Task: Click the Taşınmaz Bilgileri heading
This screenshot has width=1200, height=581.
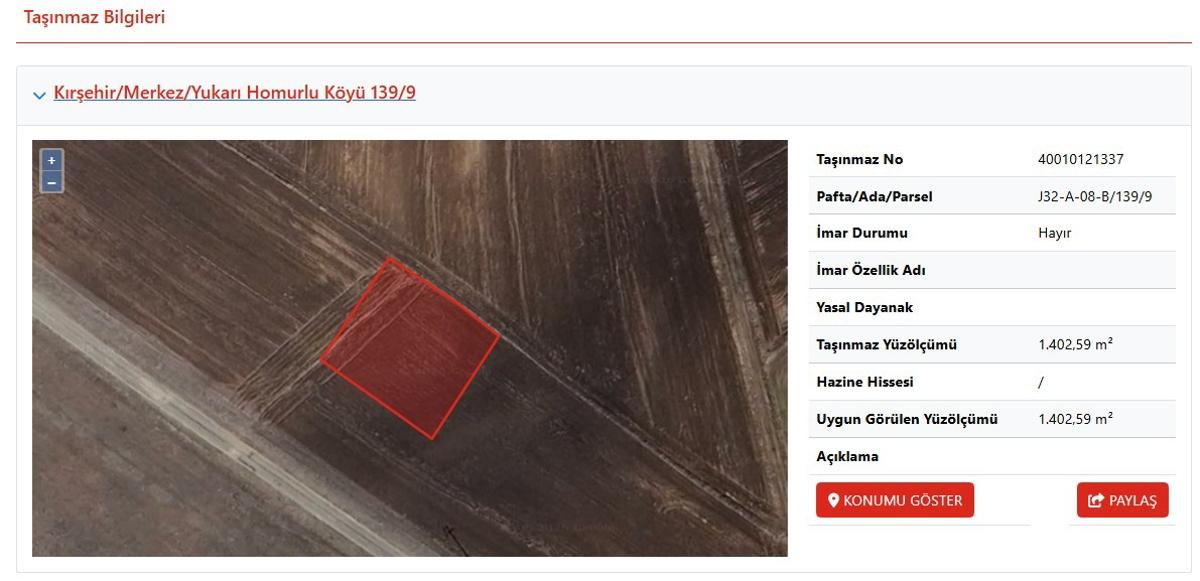Action: click(x=94, y=17)
